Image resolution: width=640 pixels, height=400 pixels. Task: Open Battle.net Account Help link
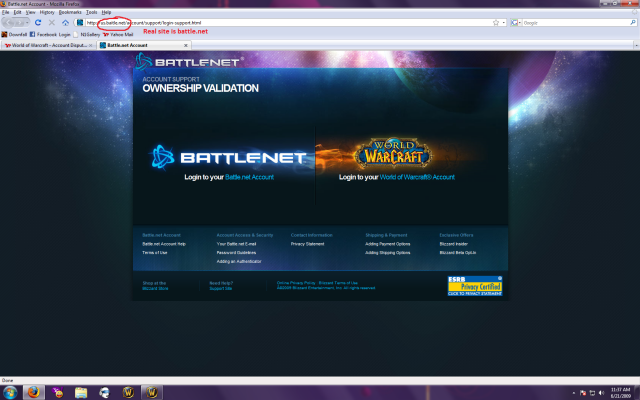[164, 244]
